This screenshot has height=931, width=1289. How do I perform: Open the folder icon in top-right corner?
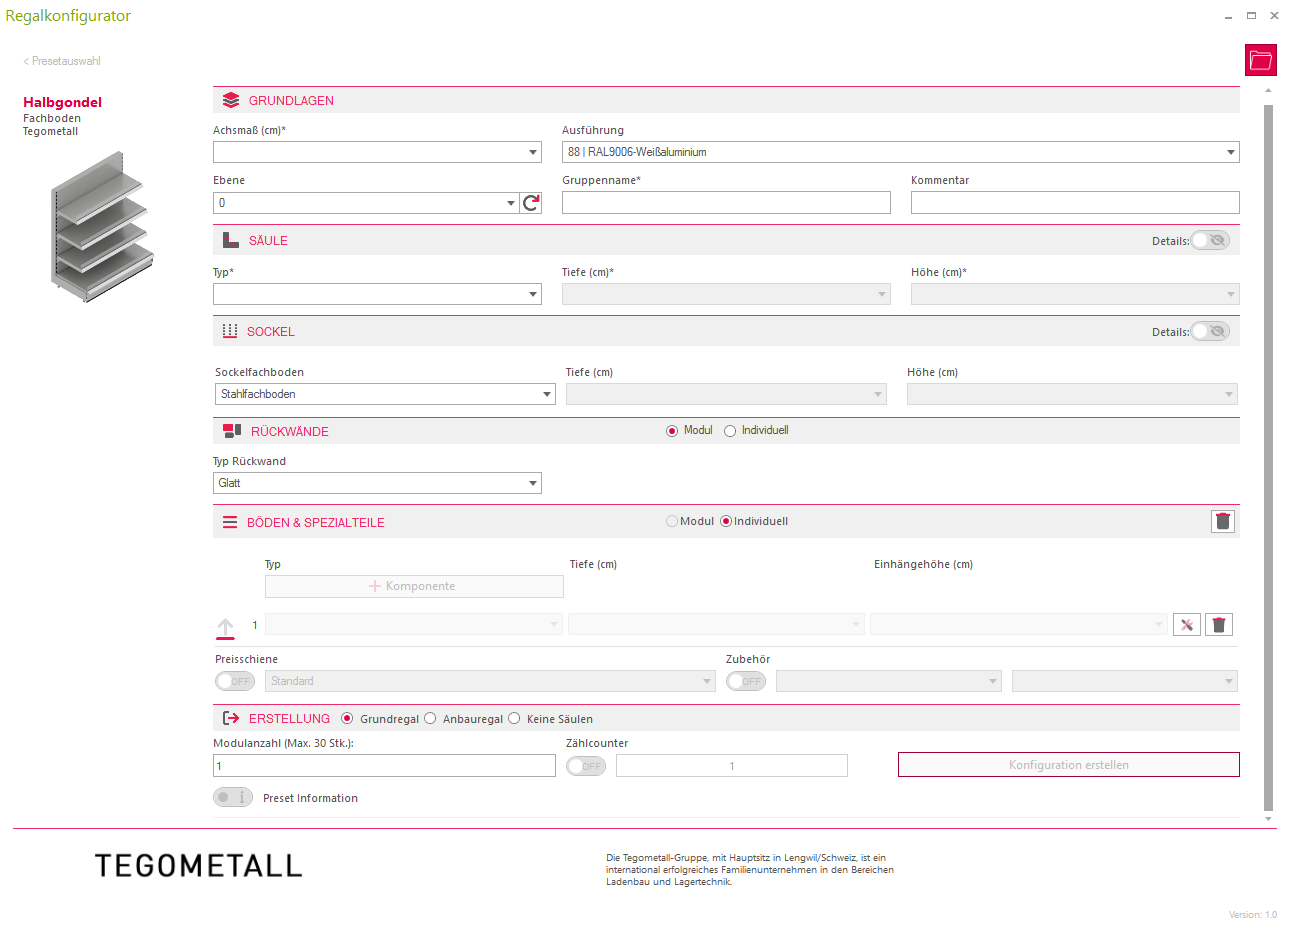coord(1261,60)
